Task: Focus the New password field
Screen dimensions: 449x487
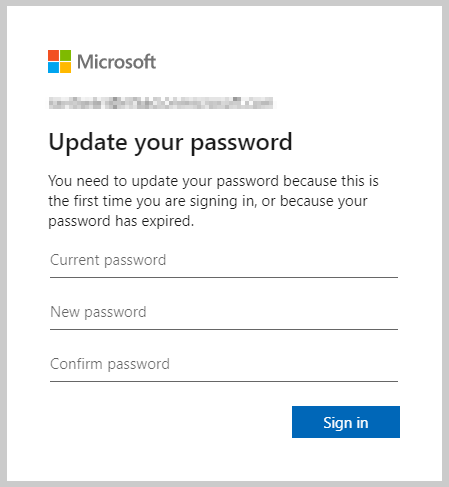Action: tap(224, 313)
